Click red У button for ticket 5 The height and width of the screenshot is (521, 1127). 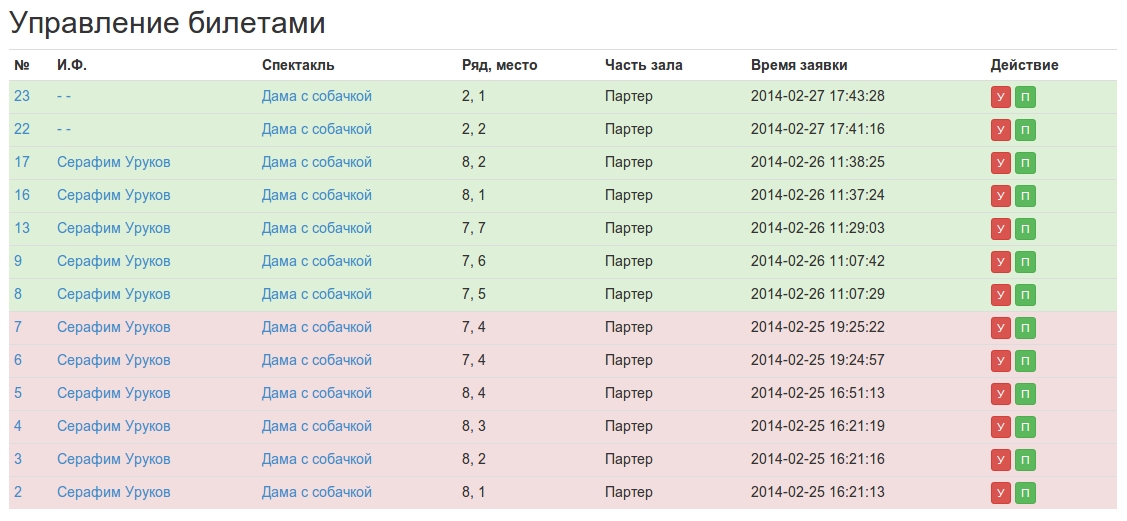tap(1000, 395)
